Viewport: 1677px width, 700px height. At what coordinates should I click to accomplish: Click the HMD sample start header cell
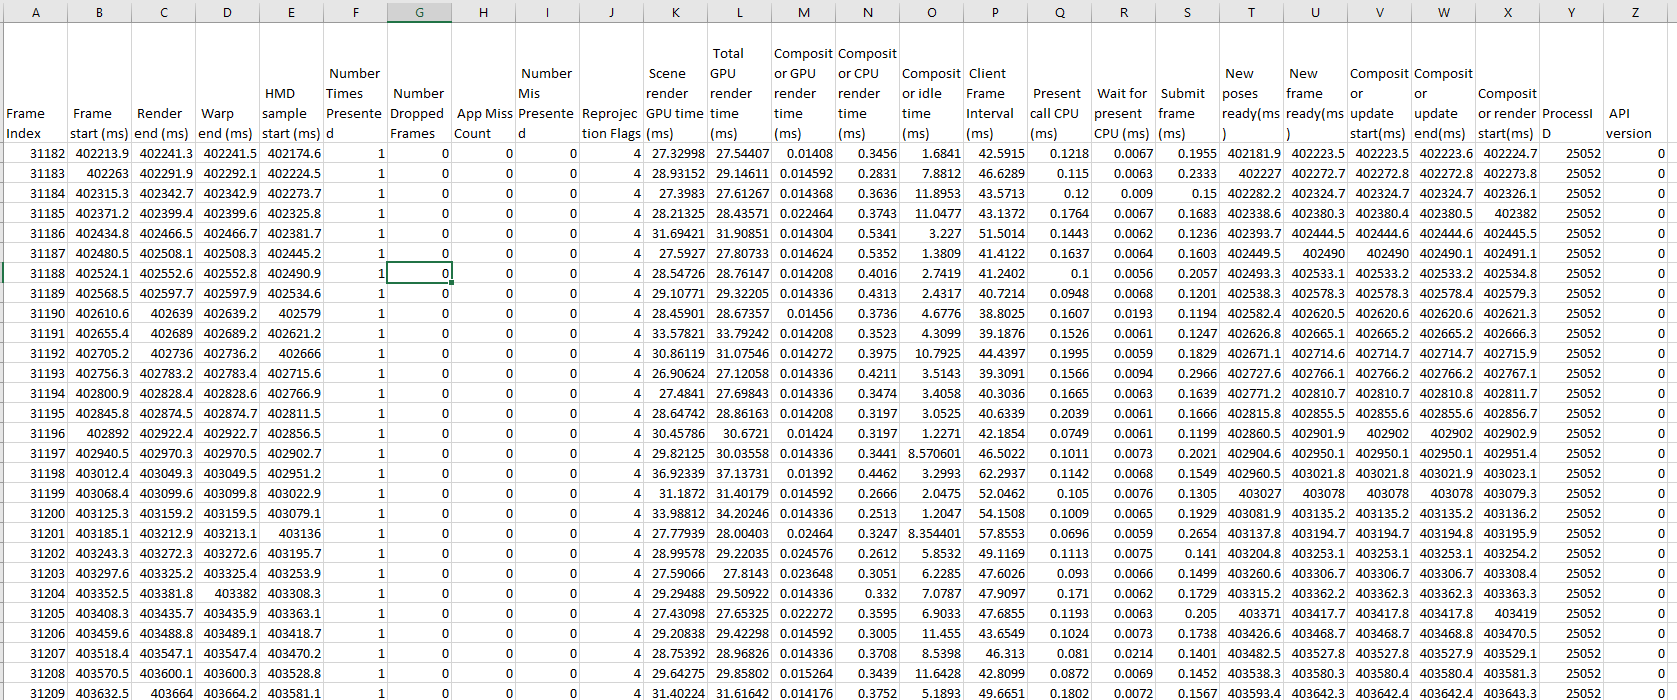pyautogui.click(x=291, y=83)
